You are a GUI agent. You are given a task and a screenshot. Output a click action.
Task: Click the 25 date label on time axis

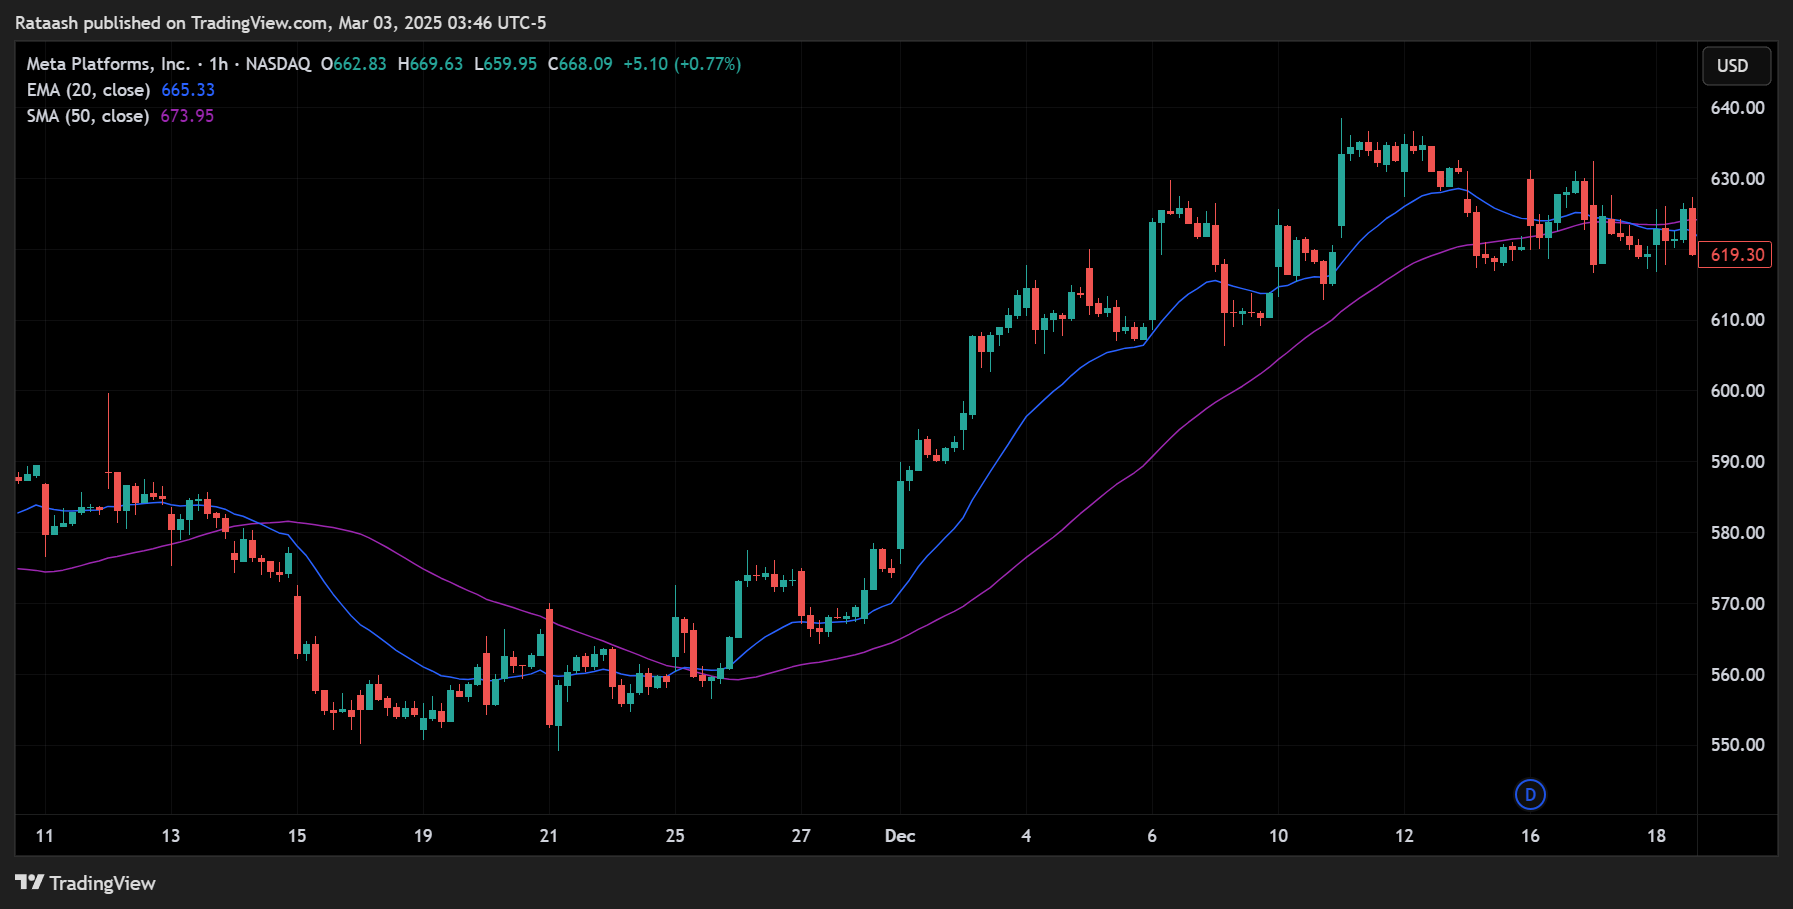[x=675, y=836]
